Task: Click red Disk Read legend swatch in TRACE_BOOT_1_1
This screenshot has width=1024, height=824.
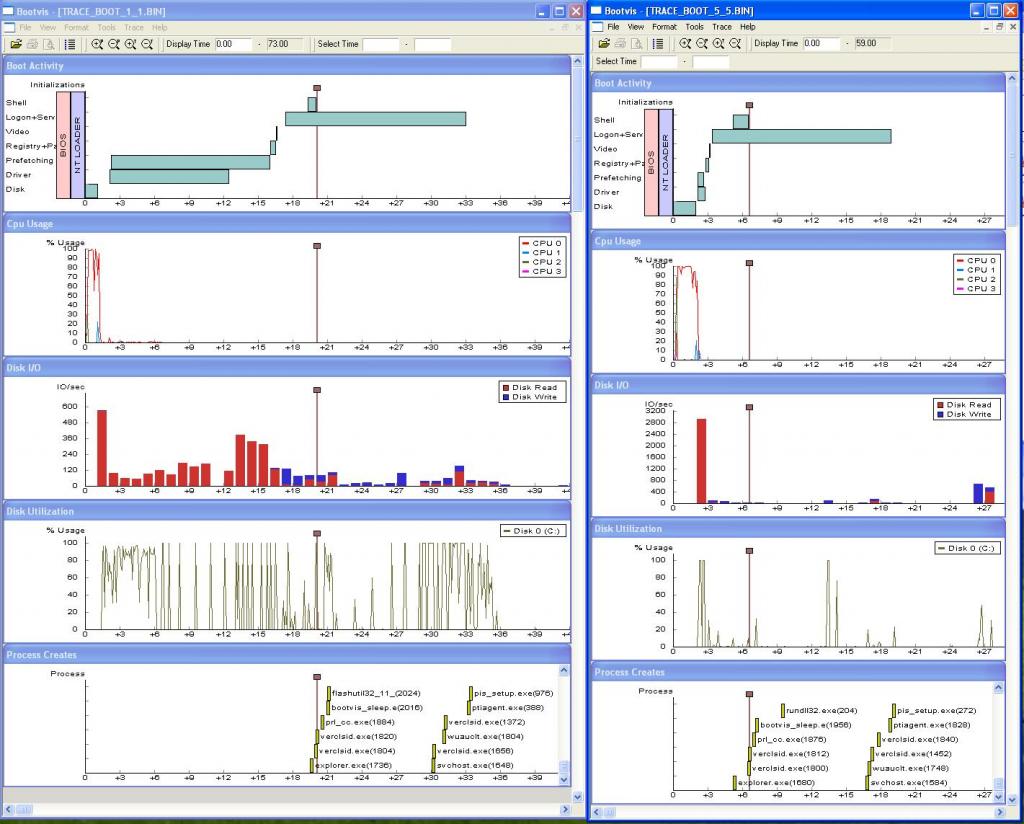Action: (x=505, y=387)
